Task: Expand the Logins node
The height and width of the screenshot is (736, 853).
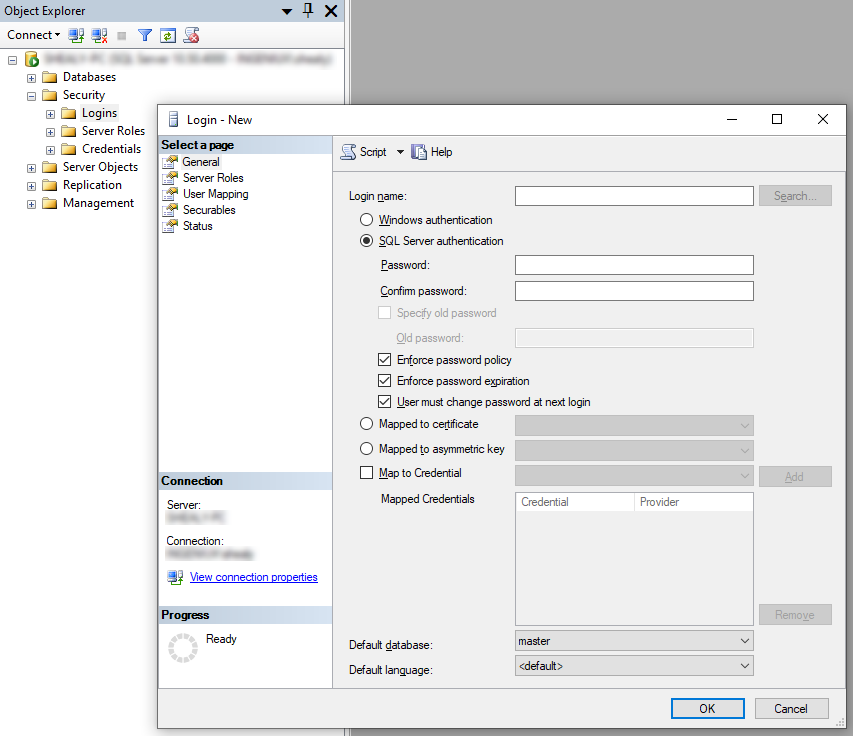Action: 51,114
